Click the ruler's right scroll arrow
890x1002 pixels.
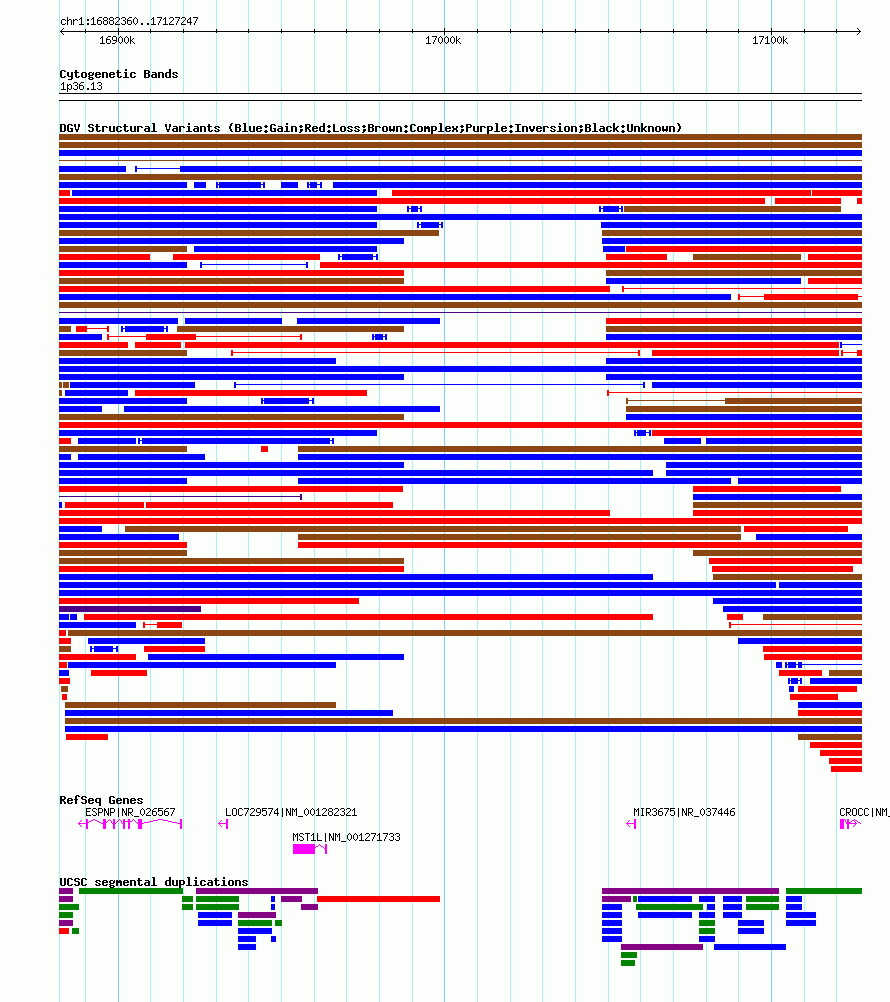859,31
